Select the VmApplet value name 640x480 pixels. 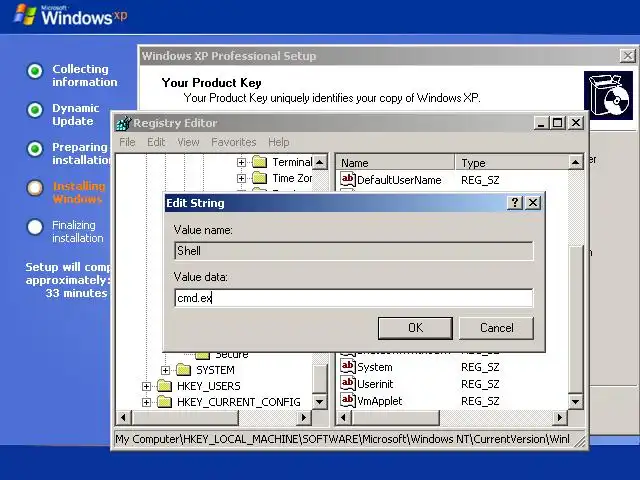coord(380,401)
